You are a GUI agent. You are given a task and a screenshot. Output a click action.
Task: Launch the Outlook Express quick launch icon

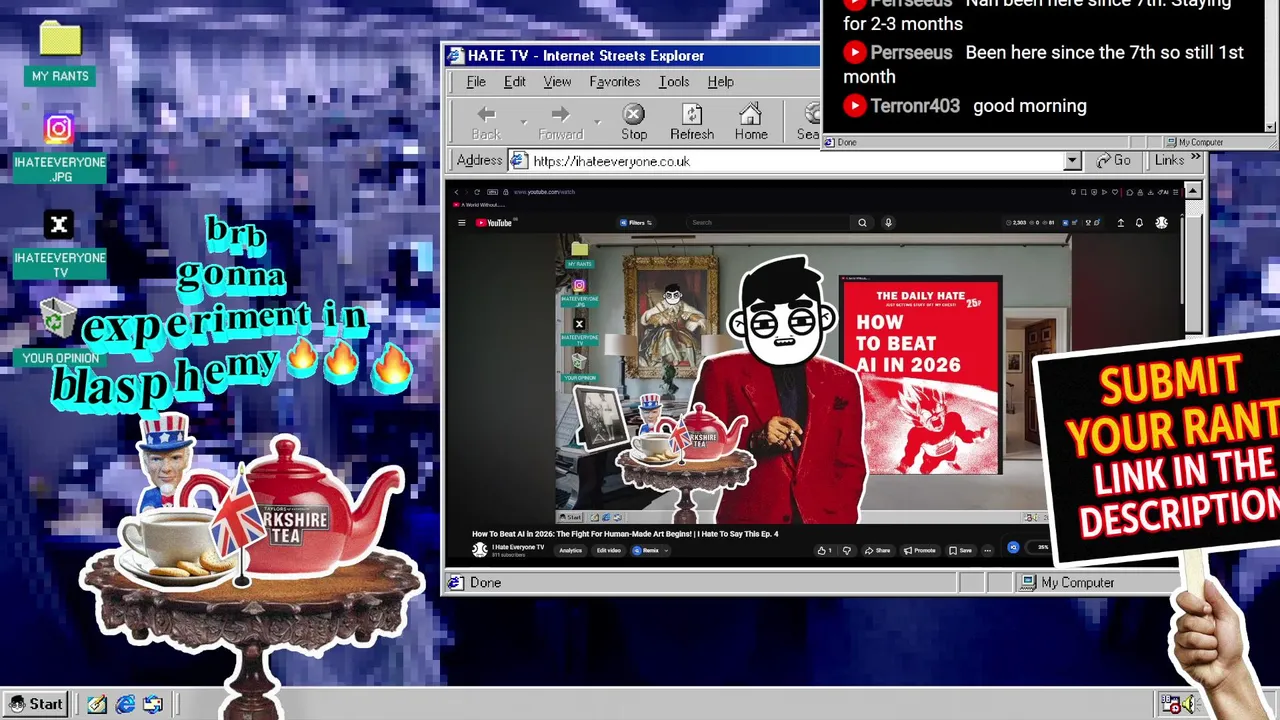coord(152,704)
